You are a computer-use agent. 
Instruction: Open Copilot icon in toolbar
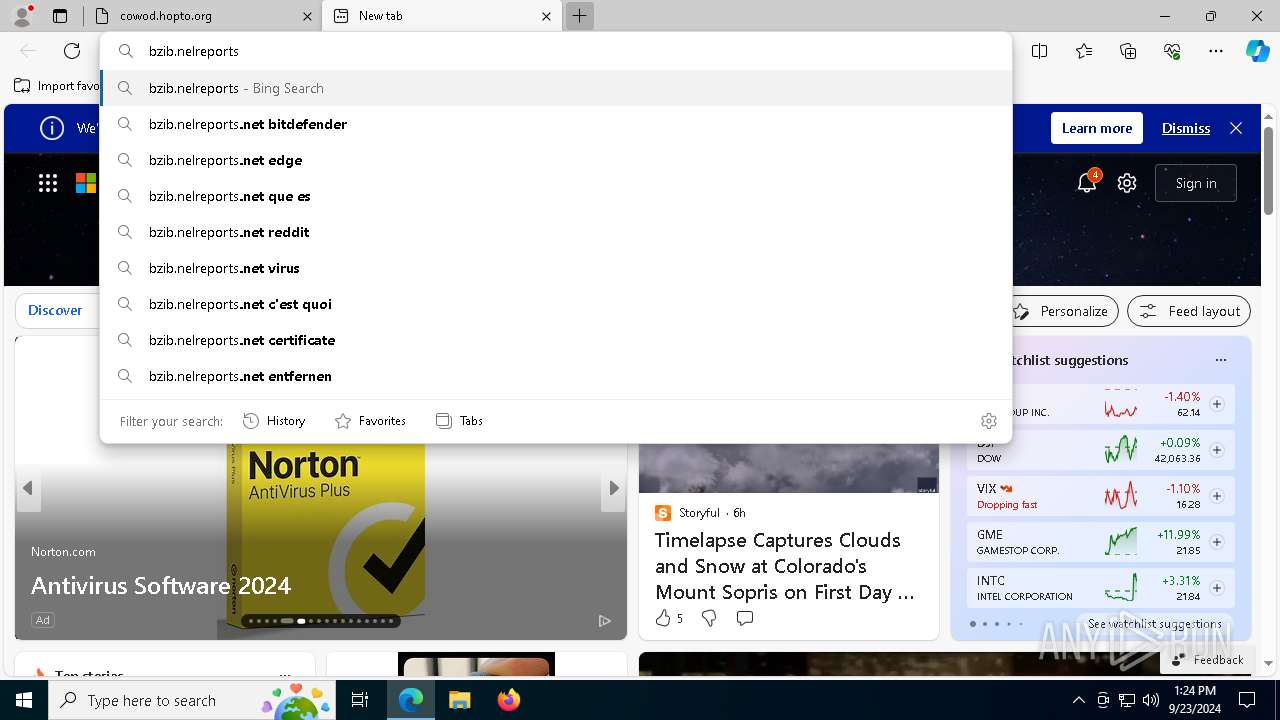[x=1257, y=51]
